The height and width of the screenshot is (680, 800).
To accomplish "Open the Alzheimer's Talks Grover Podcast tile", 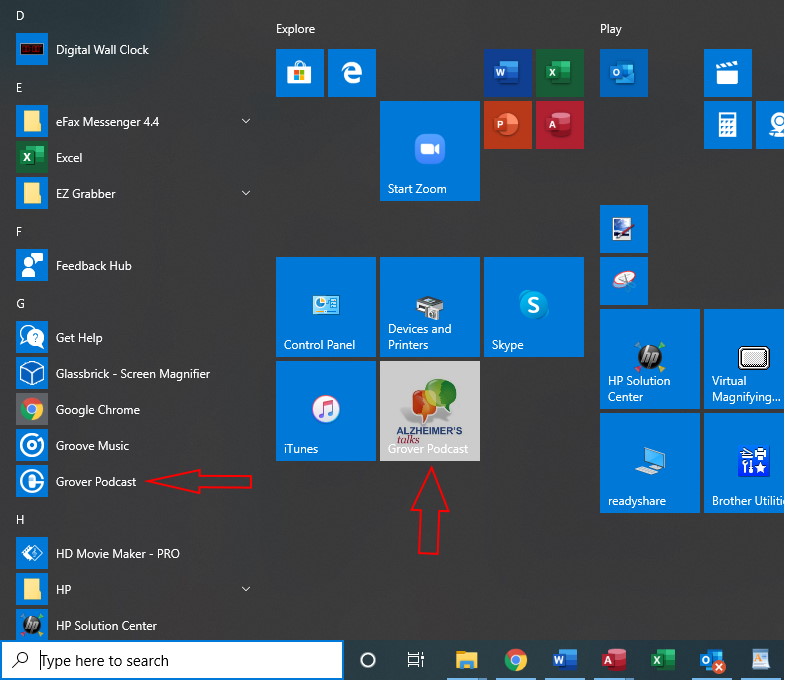I will coord(430,411).
